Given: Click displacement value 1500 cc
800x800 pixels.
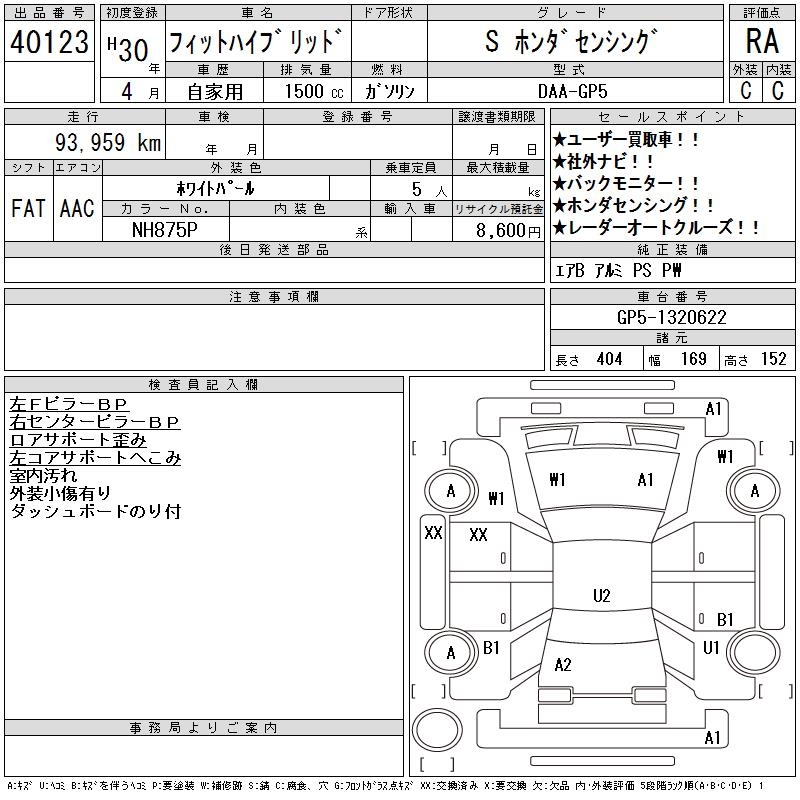Looking at the screenshot, I should coord(314,91).
